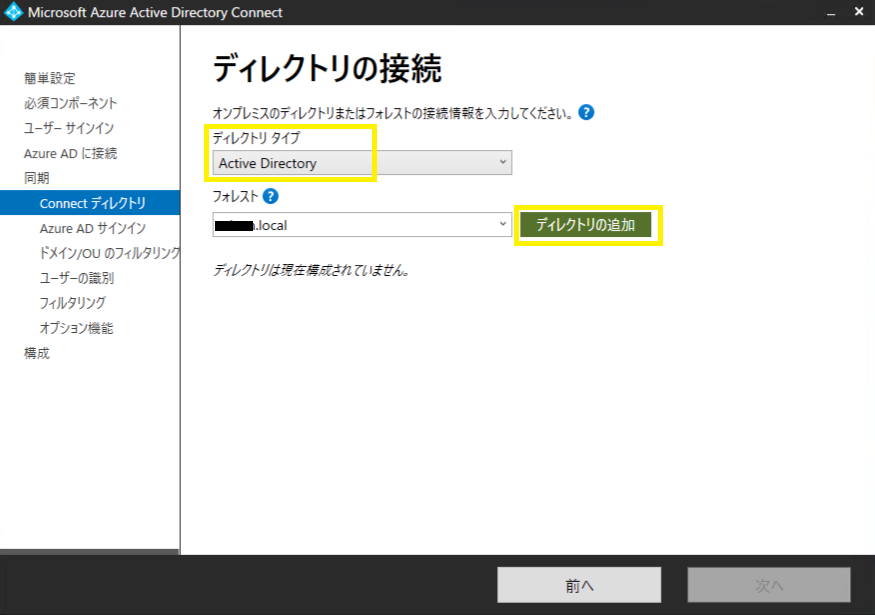
Task: Select 必須コンポーネント in the sidebar
Action: click(x=70, y=103)
